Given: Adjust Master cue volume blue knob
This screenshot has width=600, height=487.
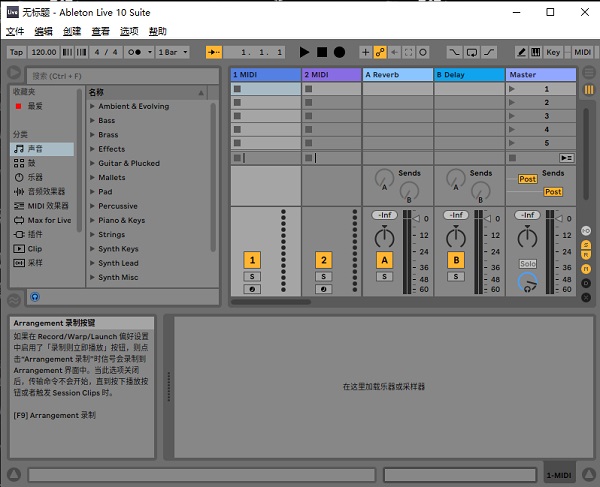Looking at the screenshot, I should coord(528,283).
